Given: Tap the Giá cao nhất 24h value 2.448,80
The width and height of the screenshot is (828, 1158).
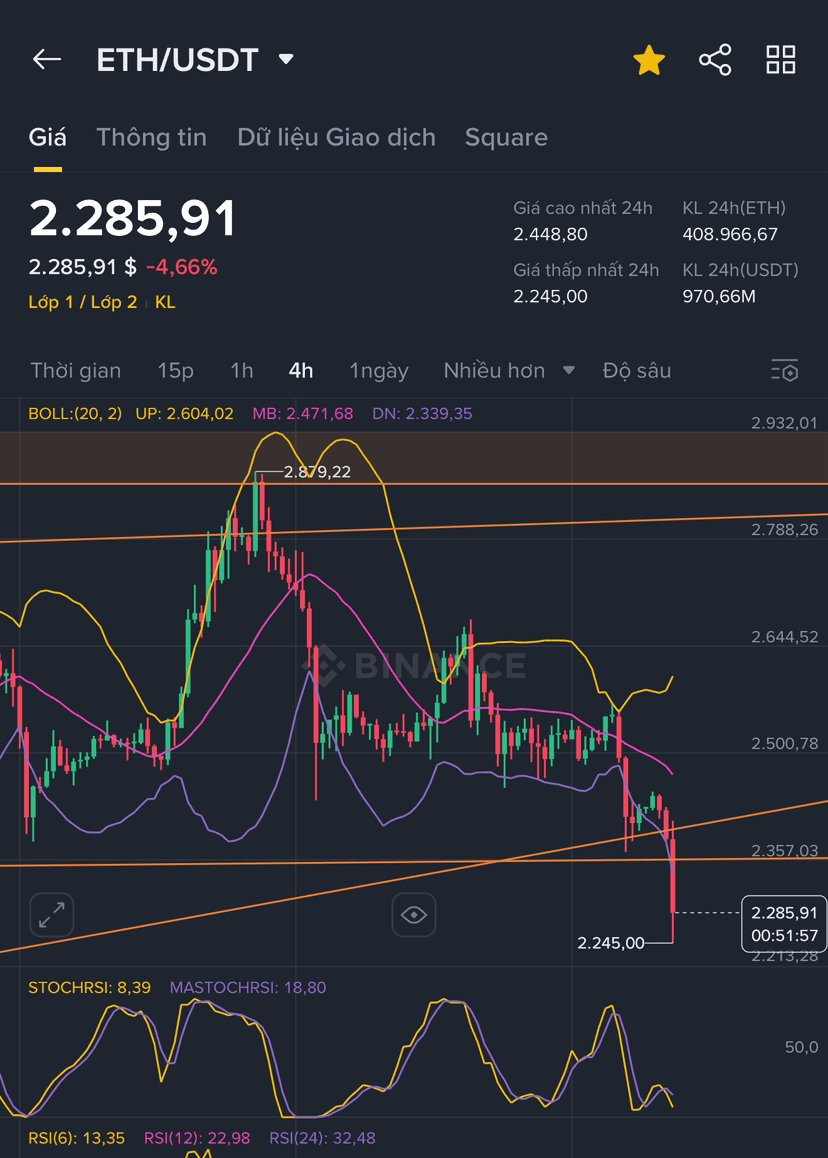Looking at the screenshot, I should (x=550, y=235).
